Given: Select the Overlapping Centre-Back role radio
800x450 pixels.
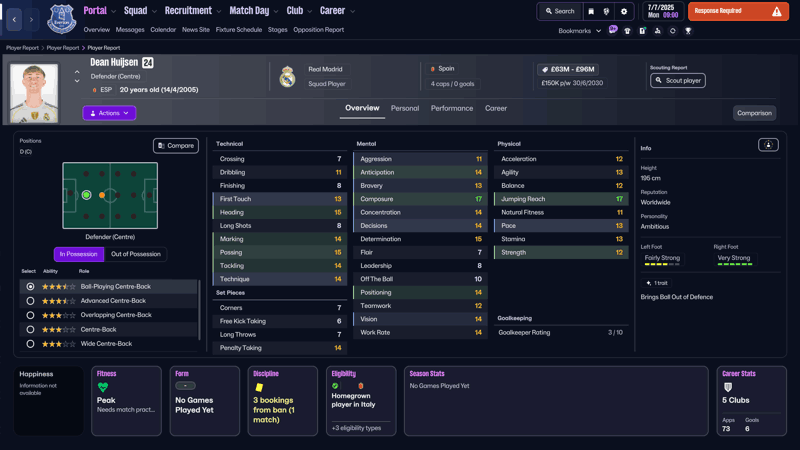Looking at the screenshot, I should coord(31,315).
